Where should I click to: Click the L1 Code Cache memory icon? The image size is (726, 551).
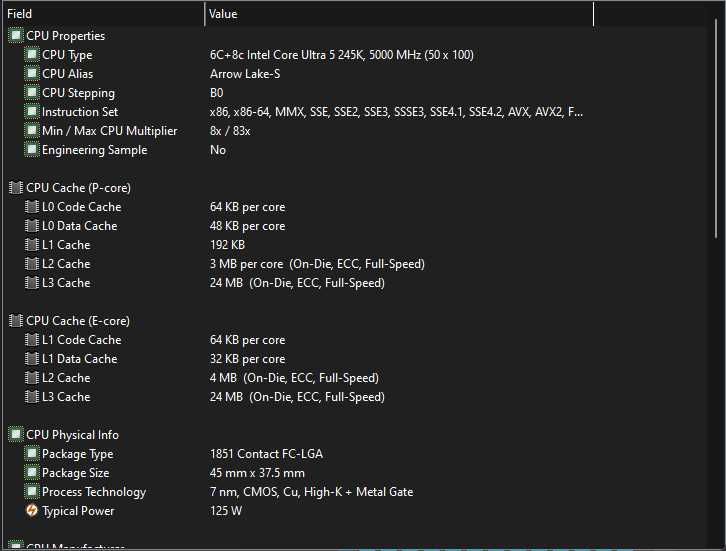pos(31,339)
